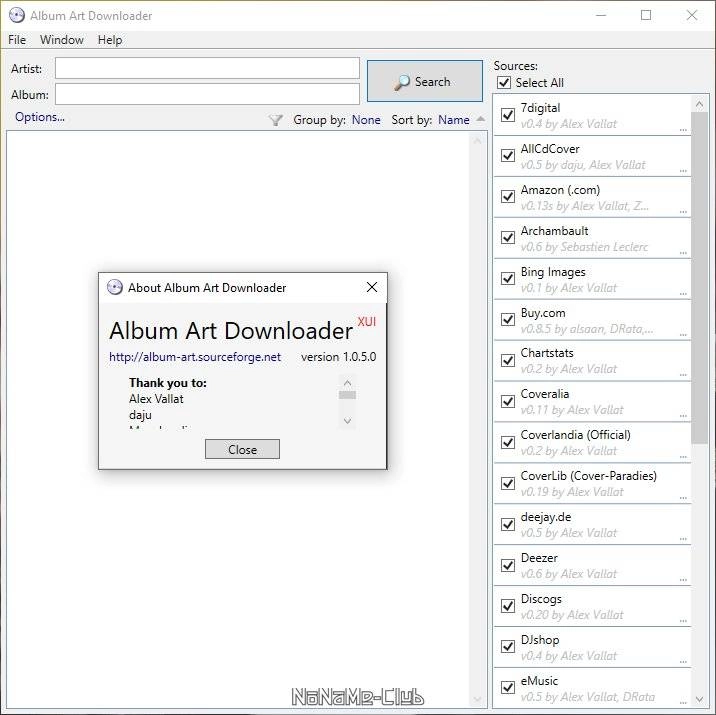This screenshot has width=716, height=715.
Task: Click the filter funnel icon
Action: pos(276,120)
